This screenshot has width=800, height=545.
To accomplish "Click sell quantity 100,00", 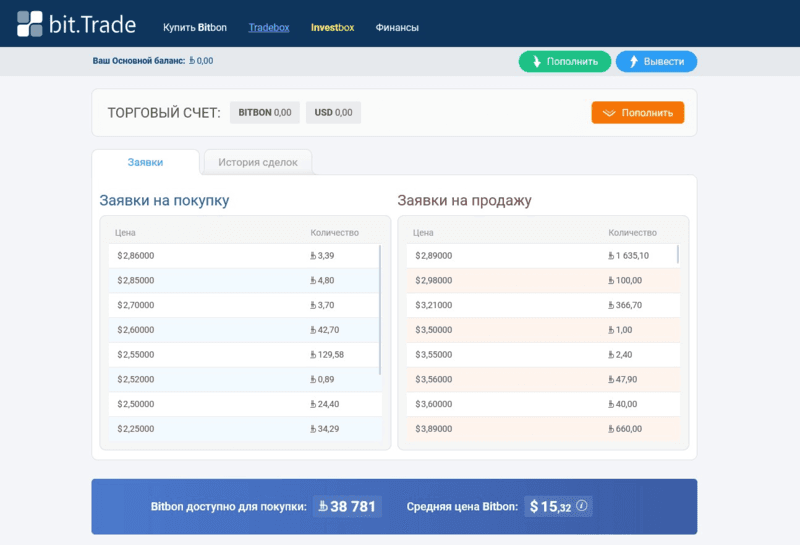I will coord(625,280).
